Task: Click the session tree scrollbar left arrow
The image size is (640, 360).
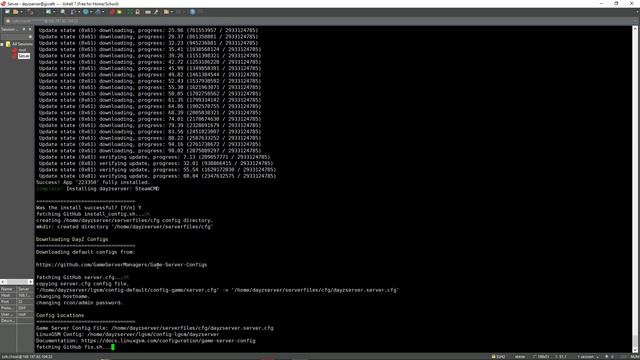Action: [x=2, y=282]
